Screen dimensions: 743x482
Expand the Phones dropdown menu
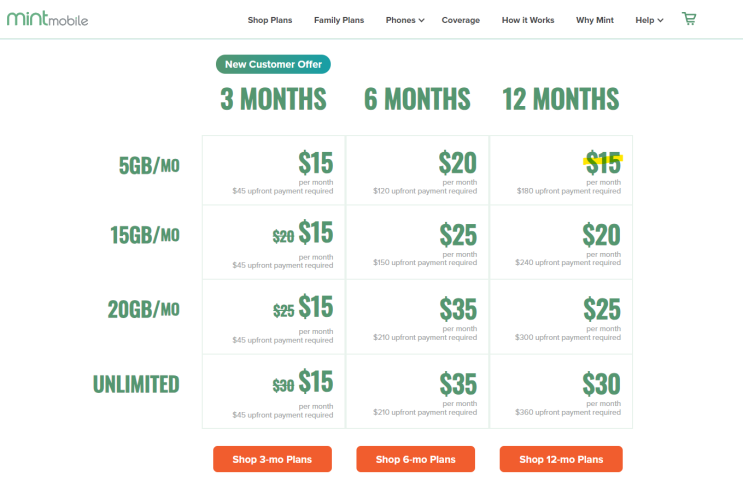pos(405,20)
